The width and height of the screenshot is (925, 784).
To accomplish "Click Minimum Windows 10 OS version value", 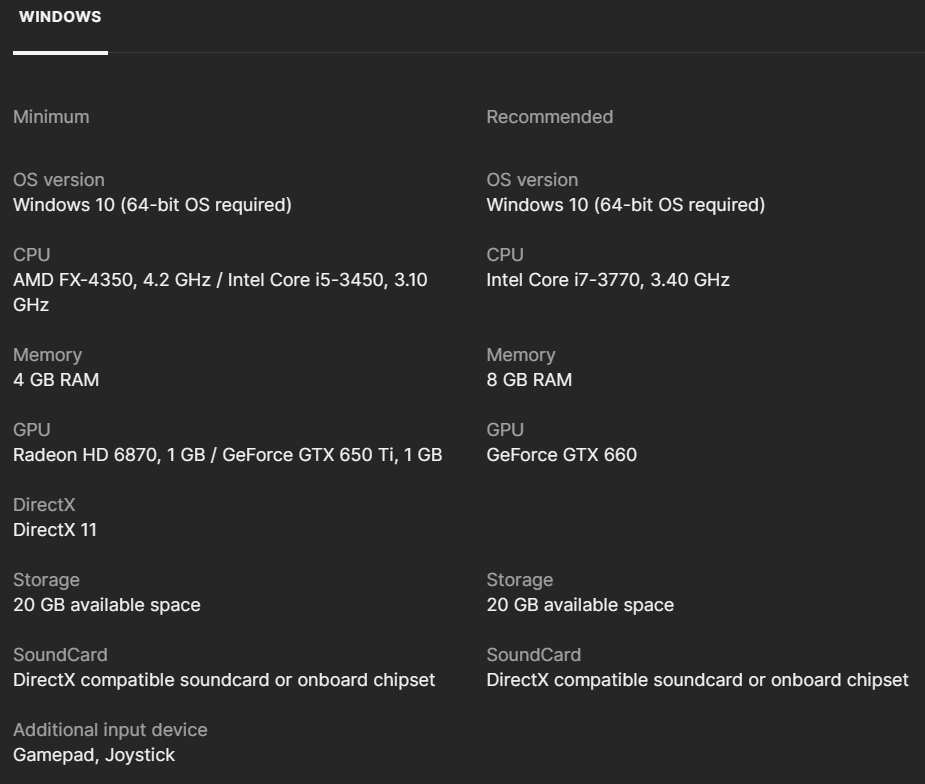I will (x=152, y=205).
